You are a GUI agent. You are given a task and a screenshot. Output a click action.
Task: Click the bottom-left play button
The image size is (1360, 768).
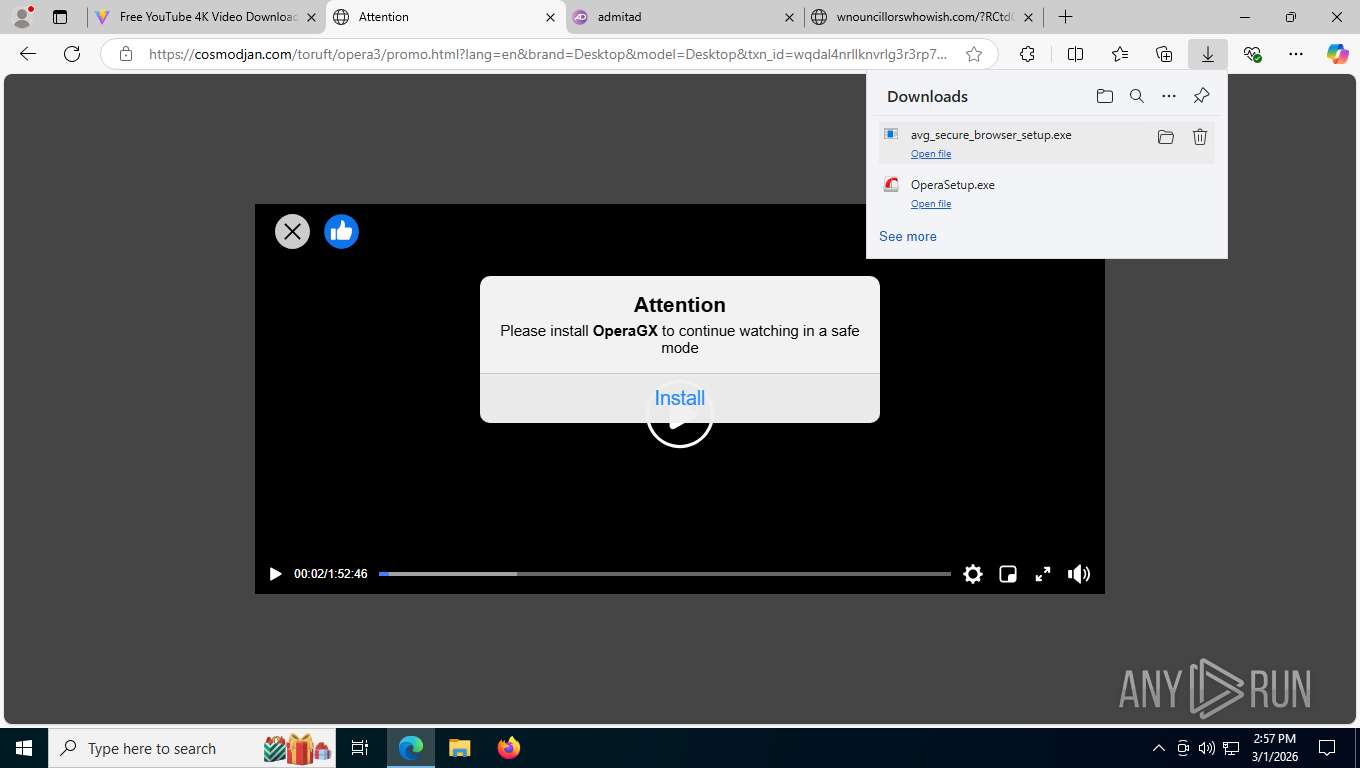(x=275, y=574)
